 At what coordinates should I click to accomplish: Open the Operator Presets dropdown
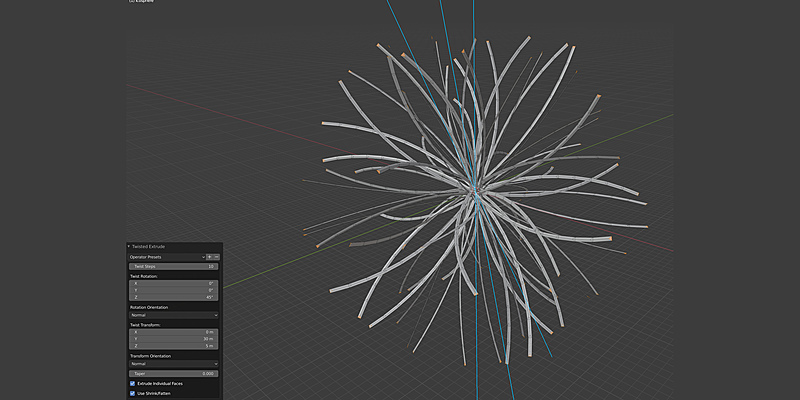[x=167, y=257]
